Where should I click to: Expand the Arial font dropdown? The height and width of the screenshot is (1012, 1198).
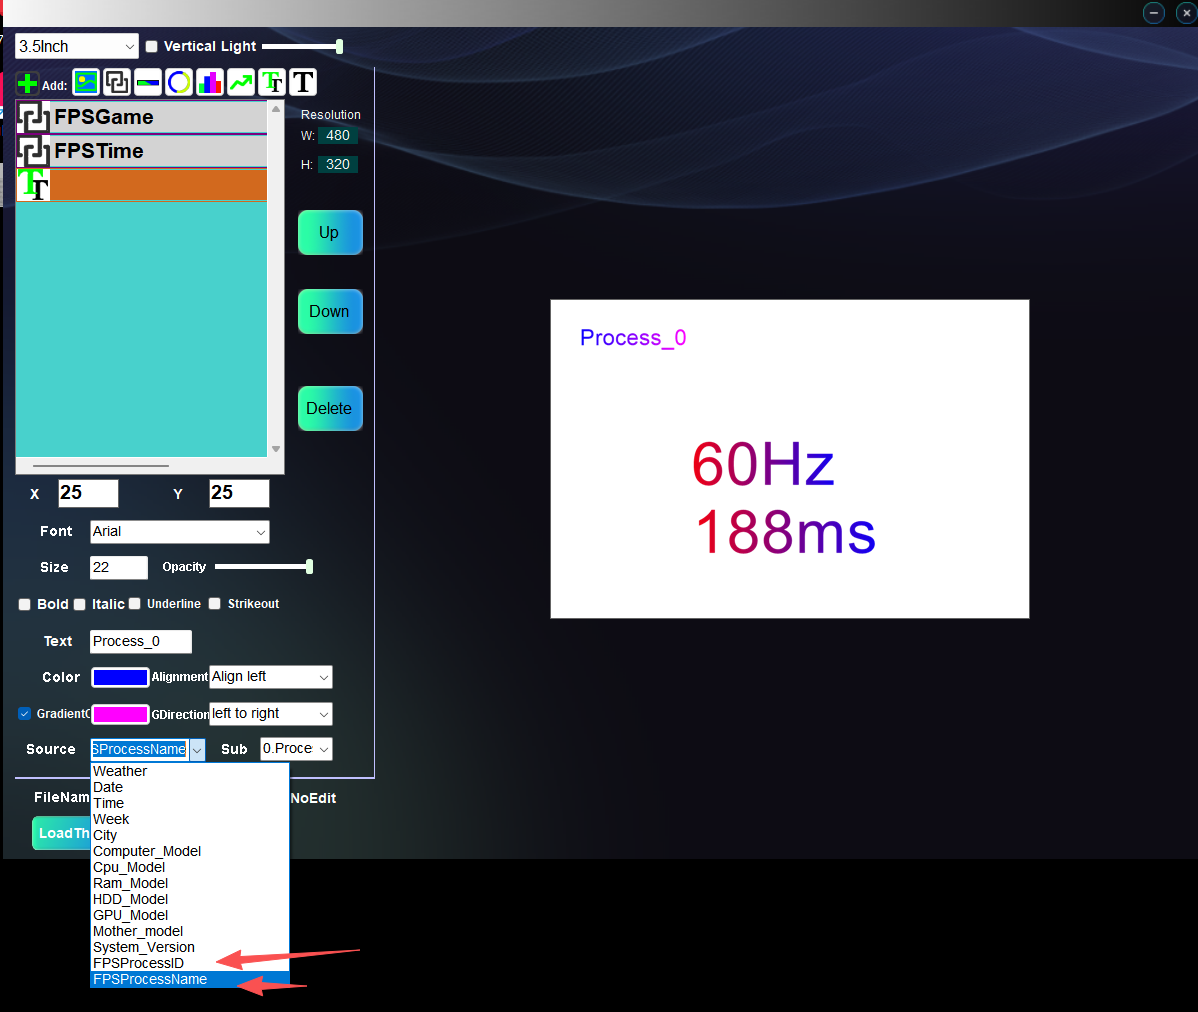[180, 532]
